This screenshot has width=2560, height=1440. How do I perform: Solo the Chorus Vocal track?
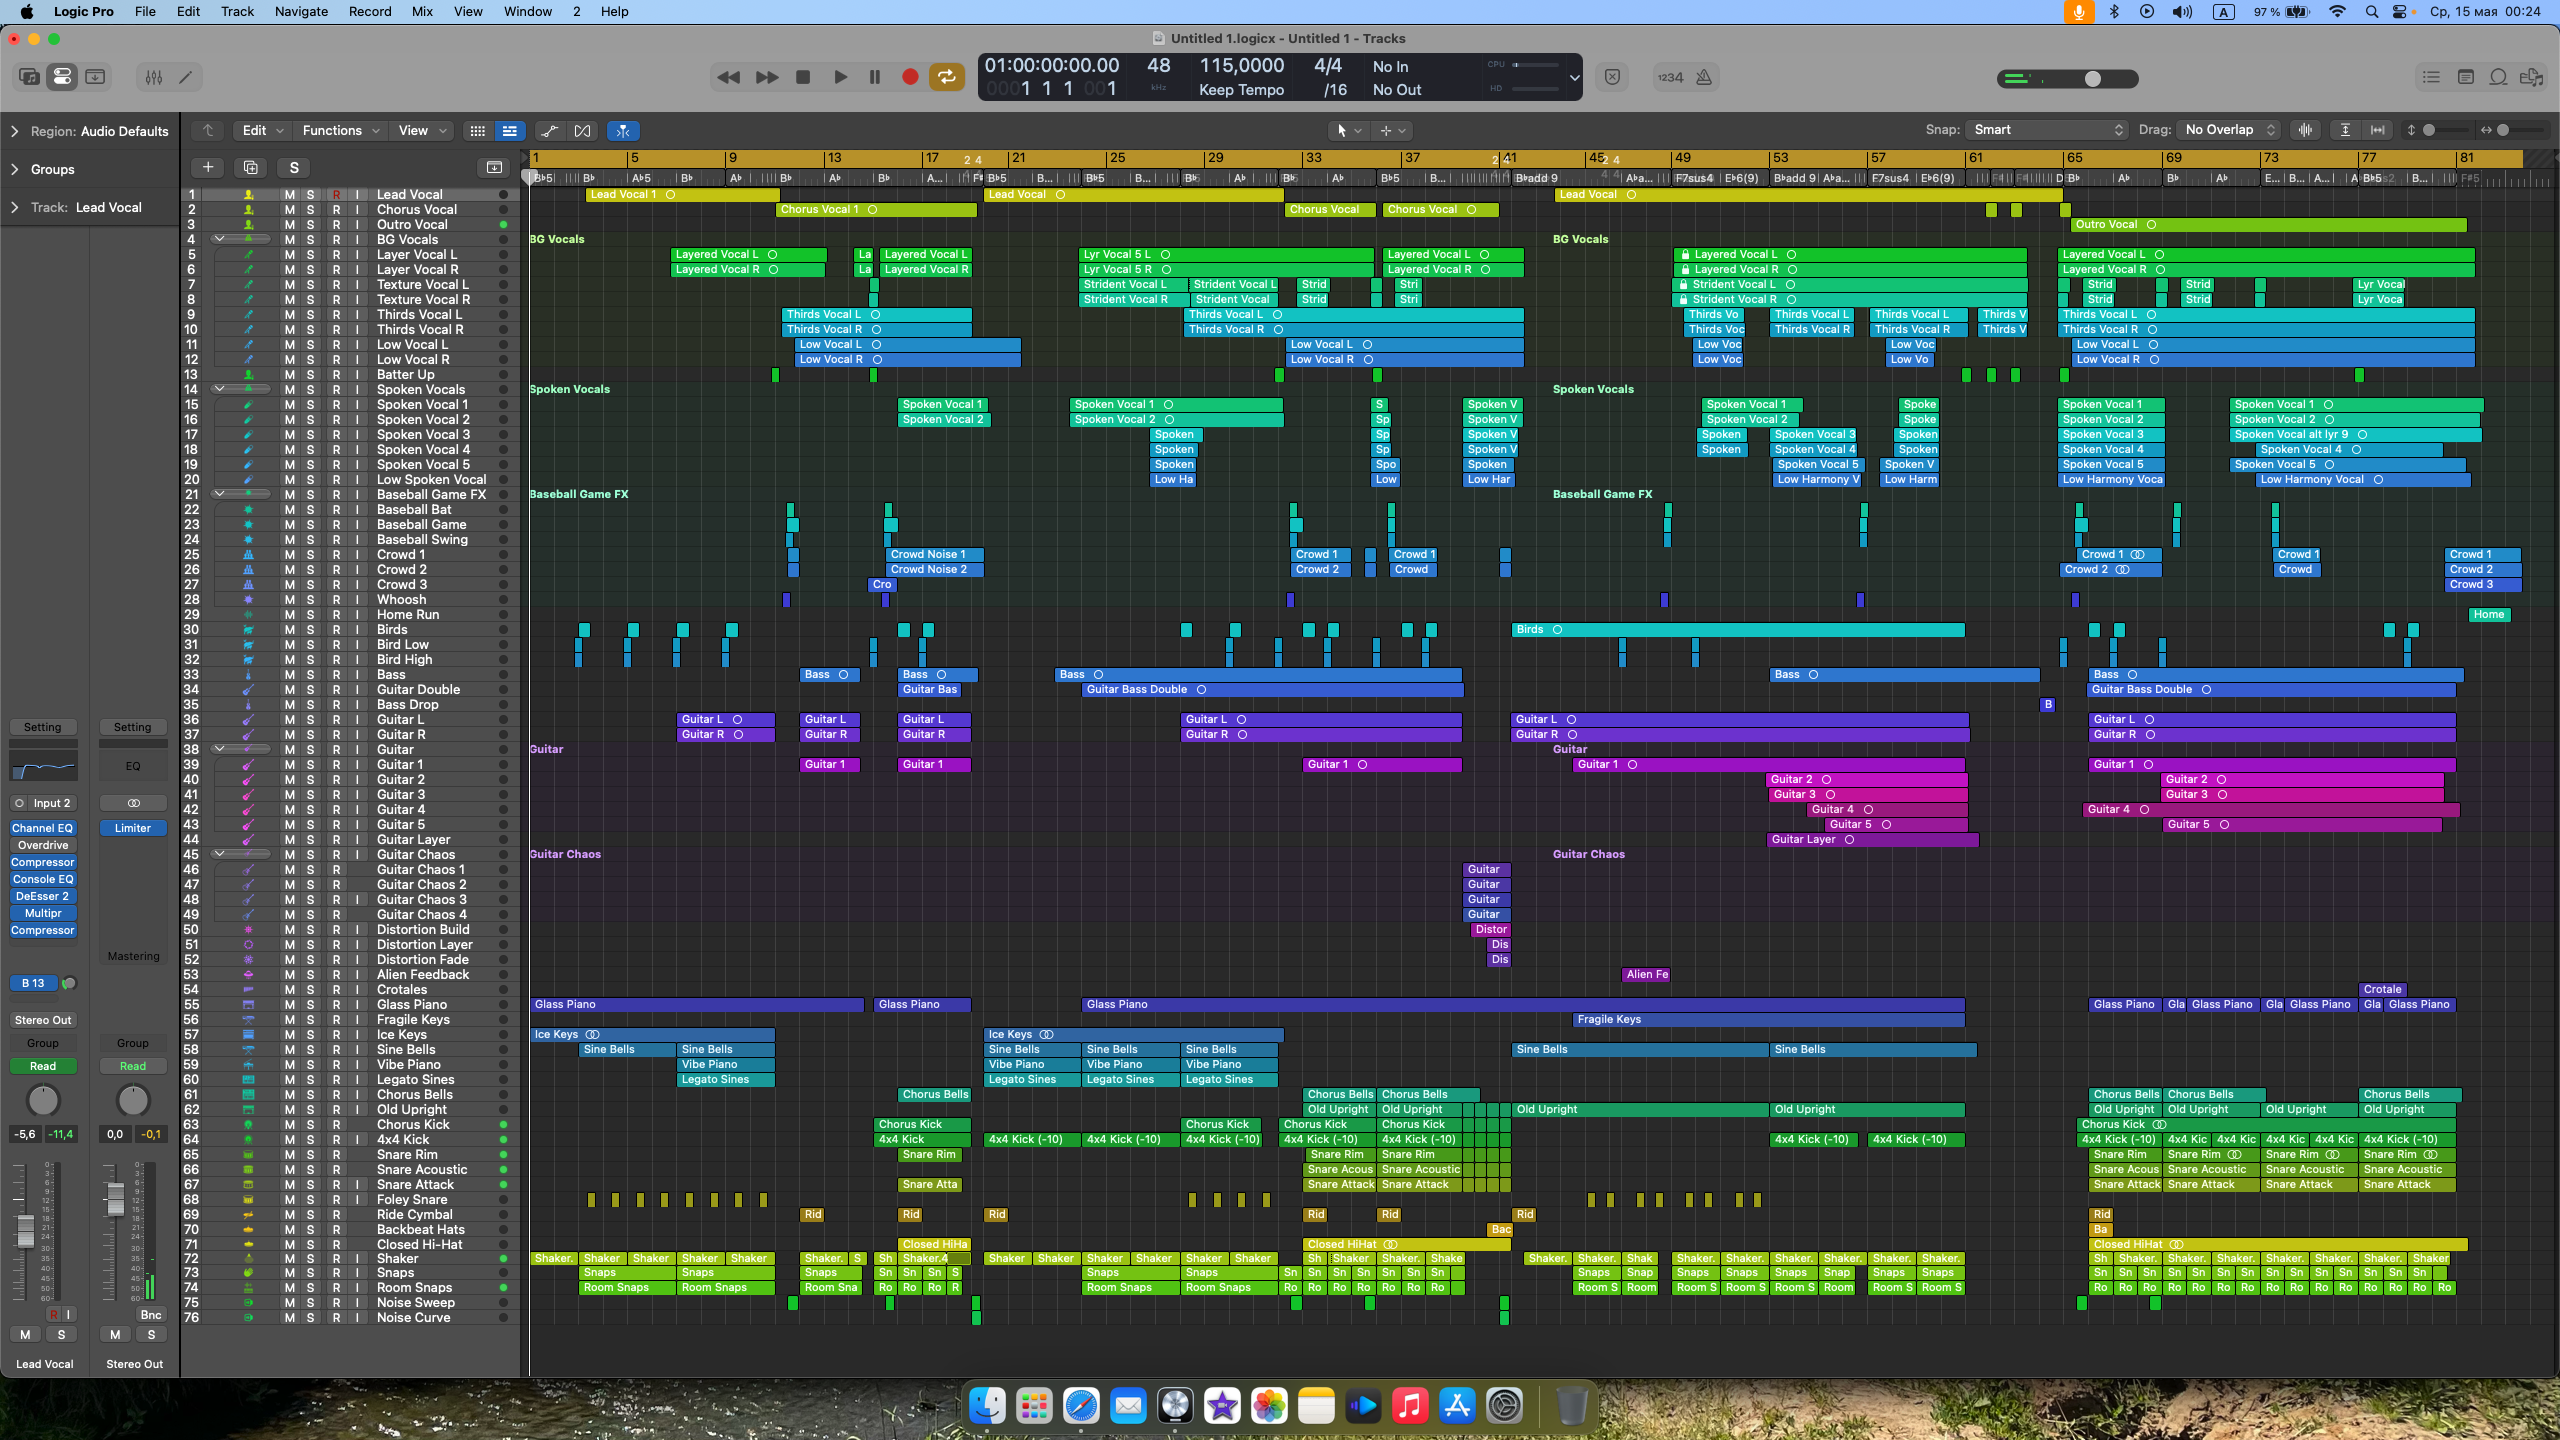(x=310, y=210)
